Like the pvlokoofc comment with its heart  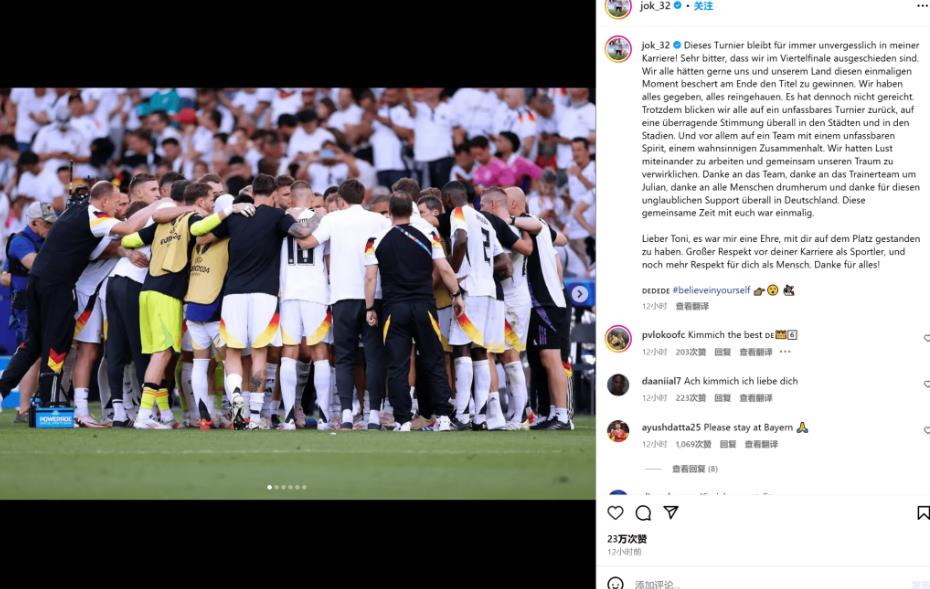pyautogui.click(x=926, y=339)
